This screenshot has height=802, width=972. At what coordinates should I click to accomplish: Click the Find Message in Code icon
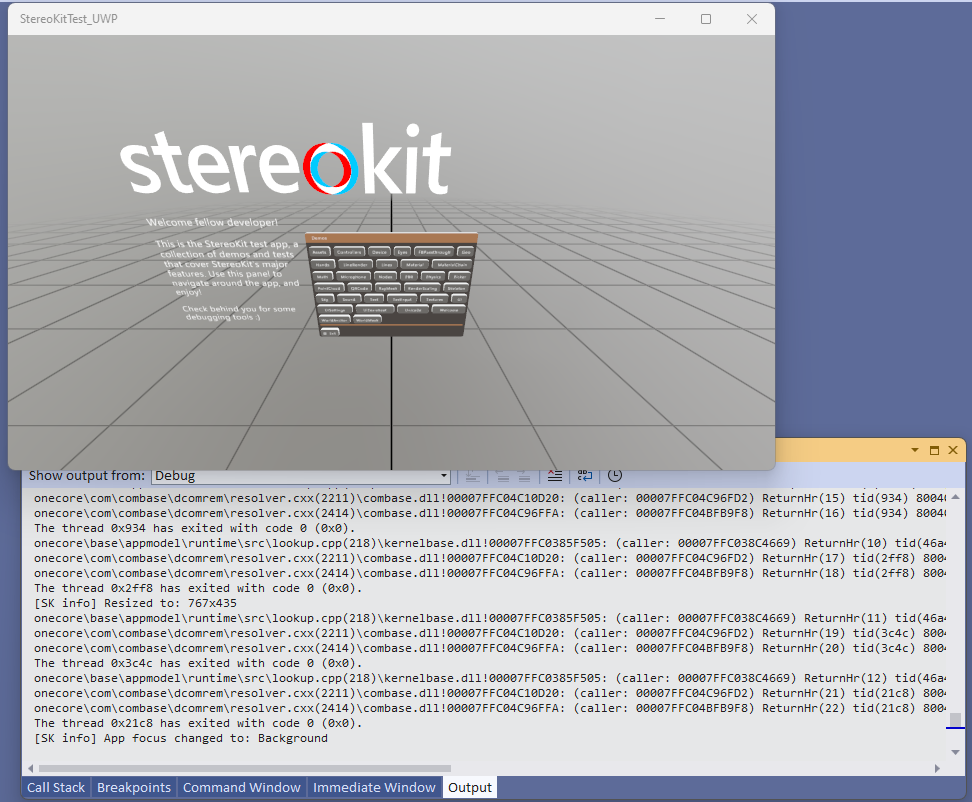(472, 476)
